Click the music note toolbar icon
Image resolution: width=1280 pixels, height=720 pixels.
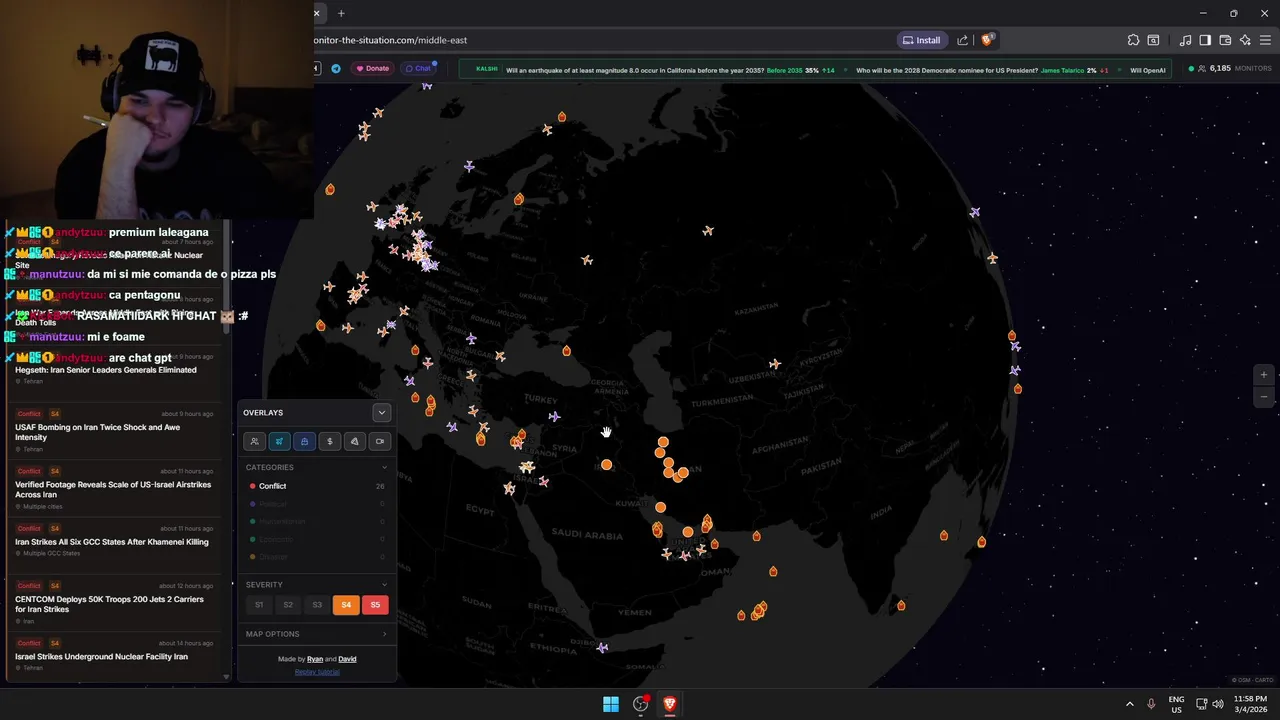1185,40
